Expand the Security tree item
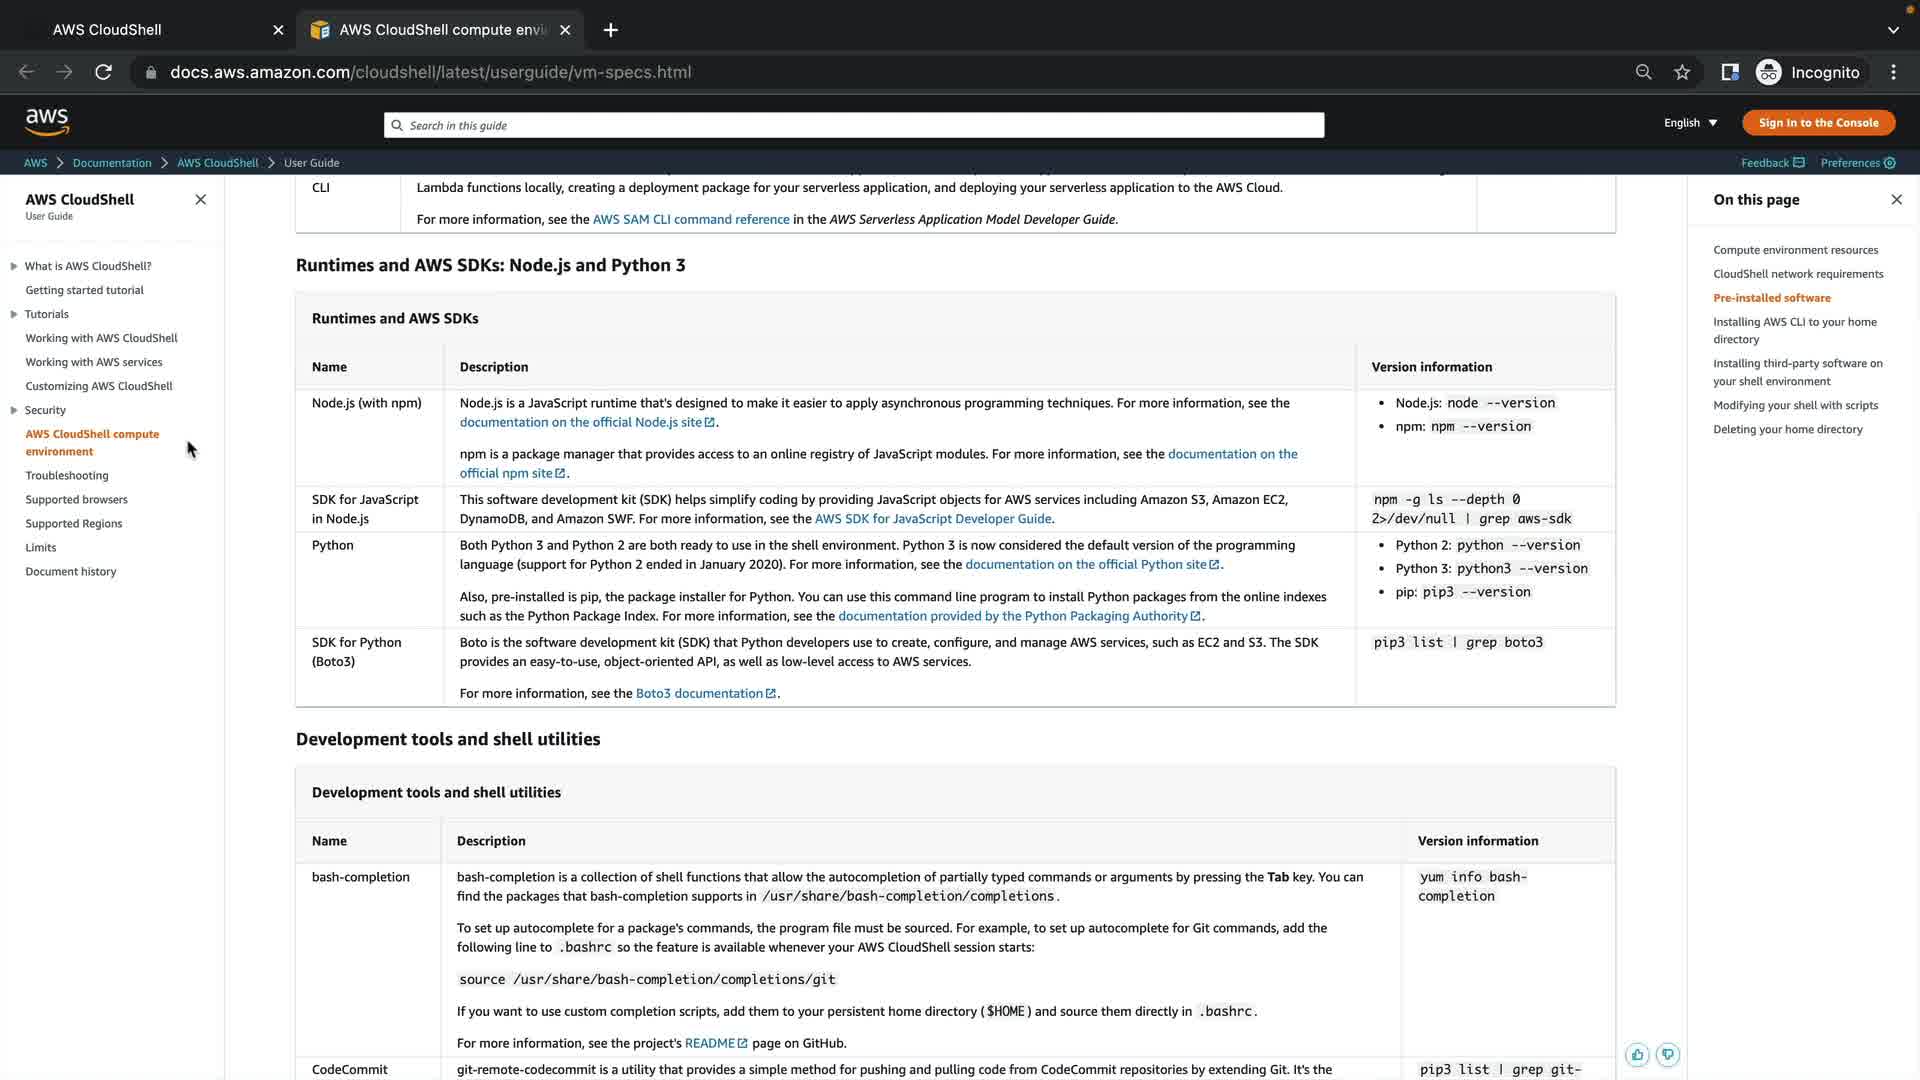Image resolution: width=1920 pixels, height=1080 pixels. (14, 410)
